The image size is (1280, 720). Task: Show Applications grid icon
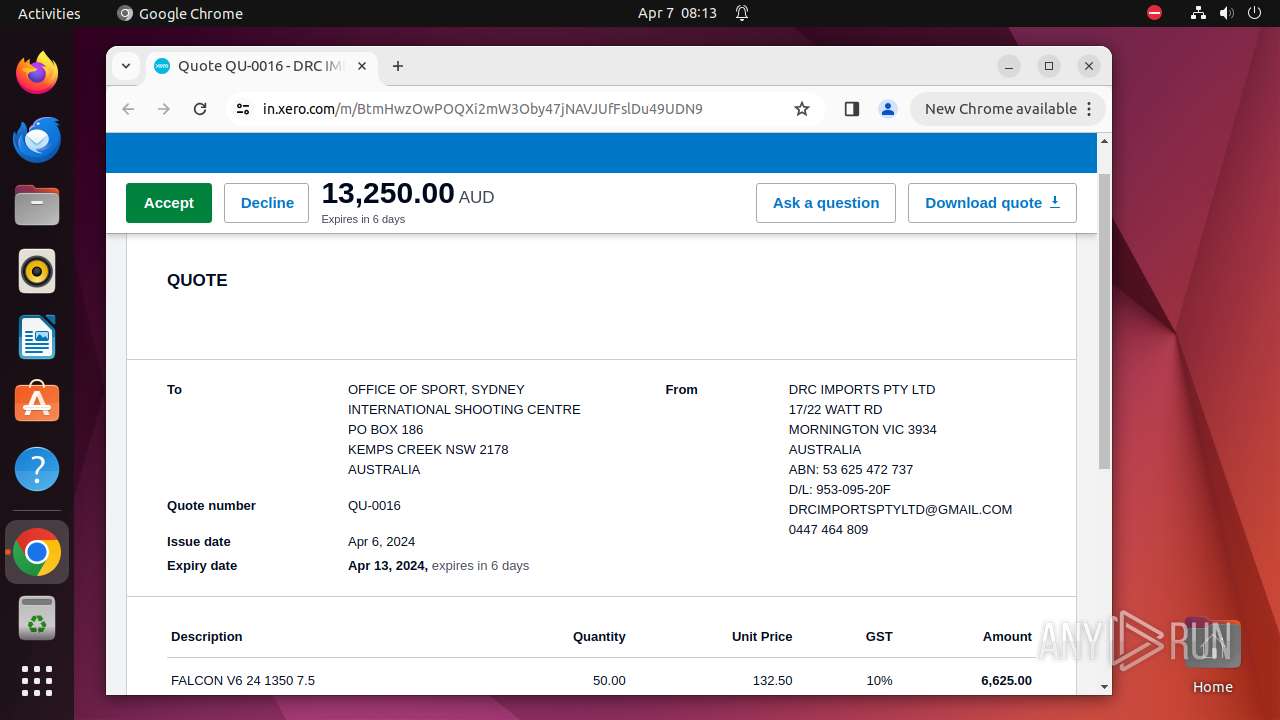37,681
